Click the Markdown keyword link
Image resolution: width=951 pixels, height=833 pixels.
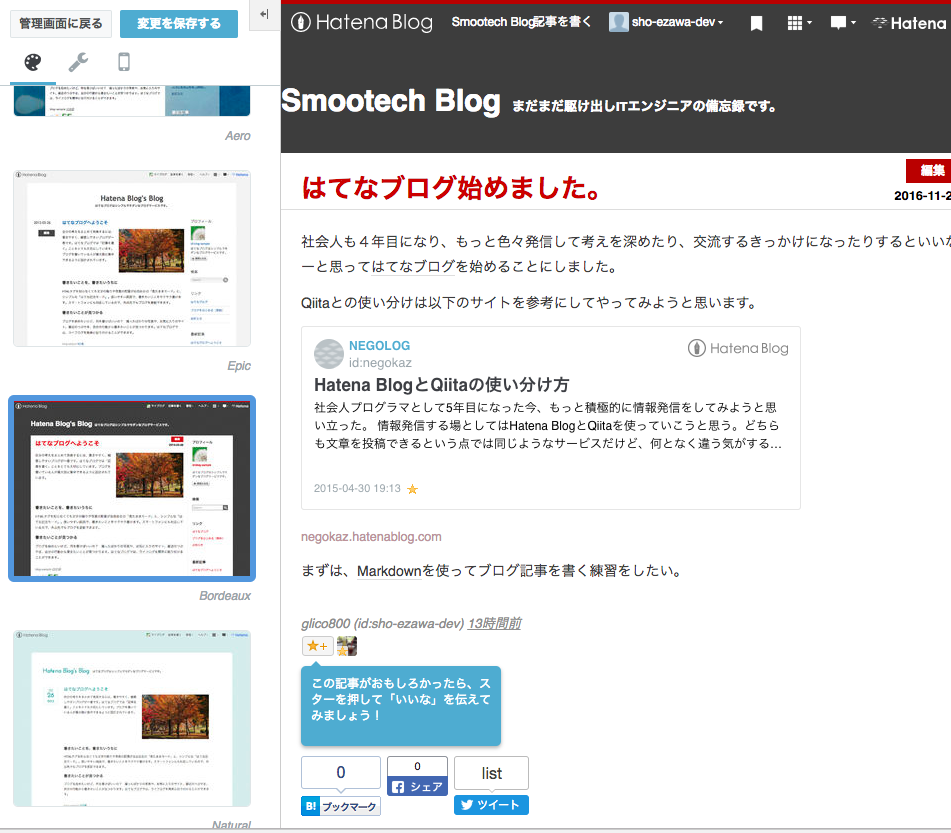pyautogui.click(x=389, y=571)
